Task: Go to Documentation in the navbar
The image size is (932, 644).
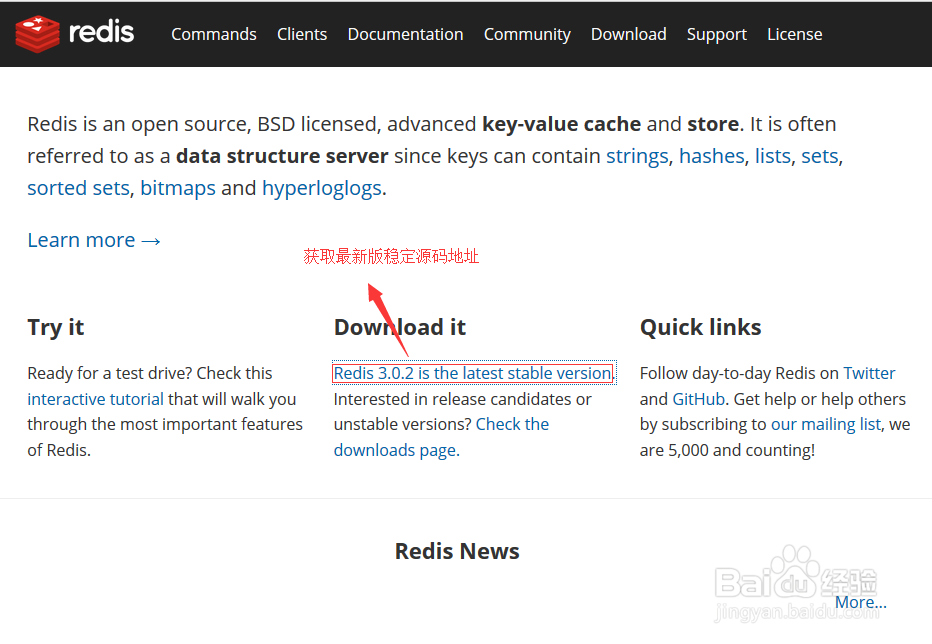Action: point(405,34)
